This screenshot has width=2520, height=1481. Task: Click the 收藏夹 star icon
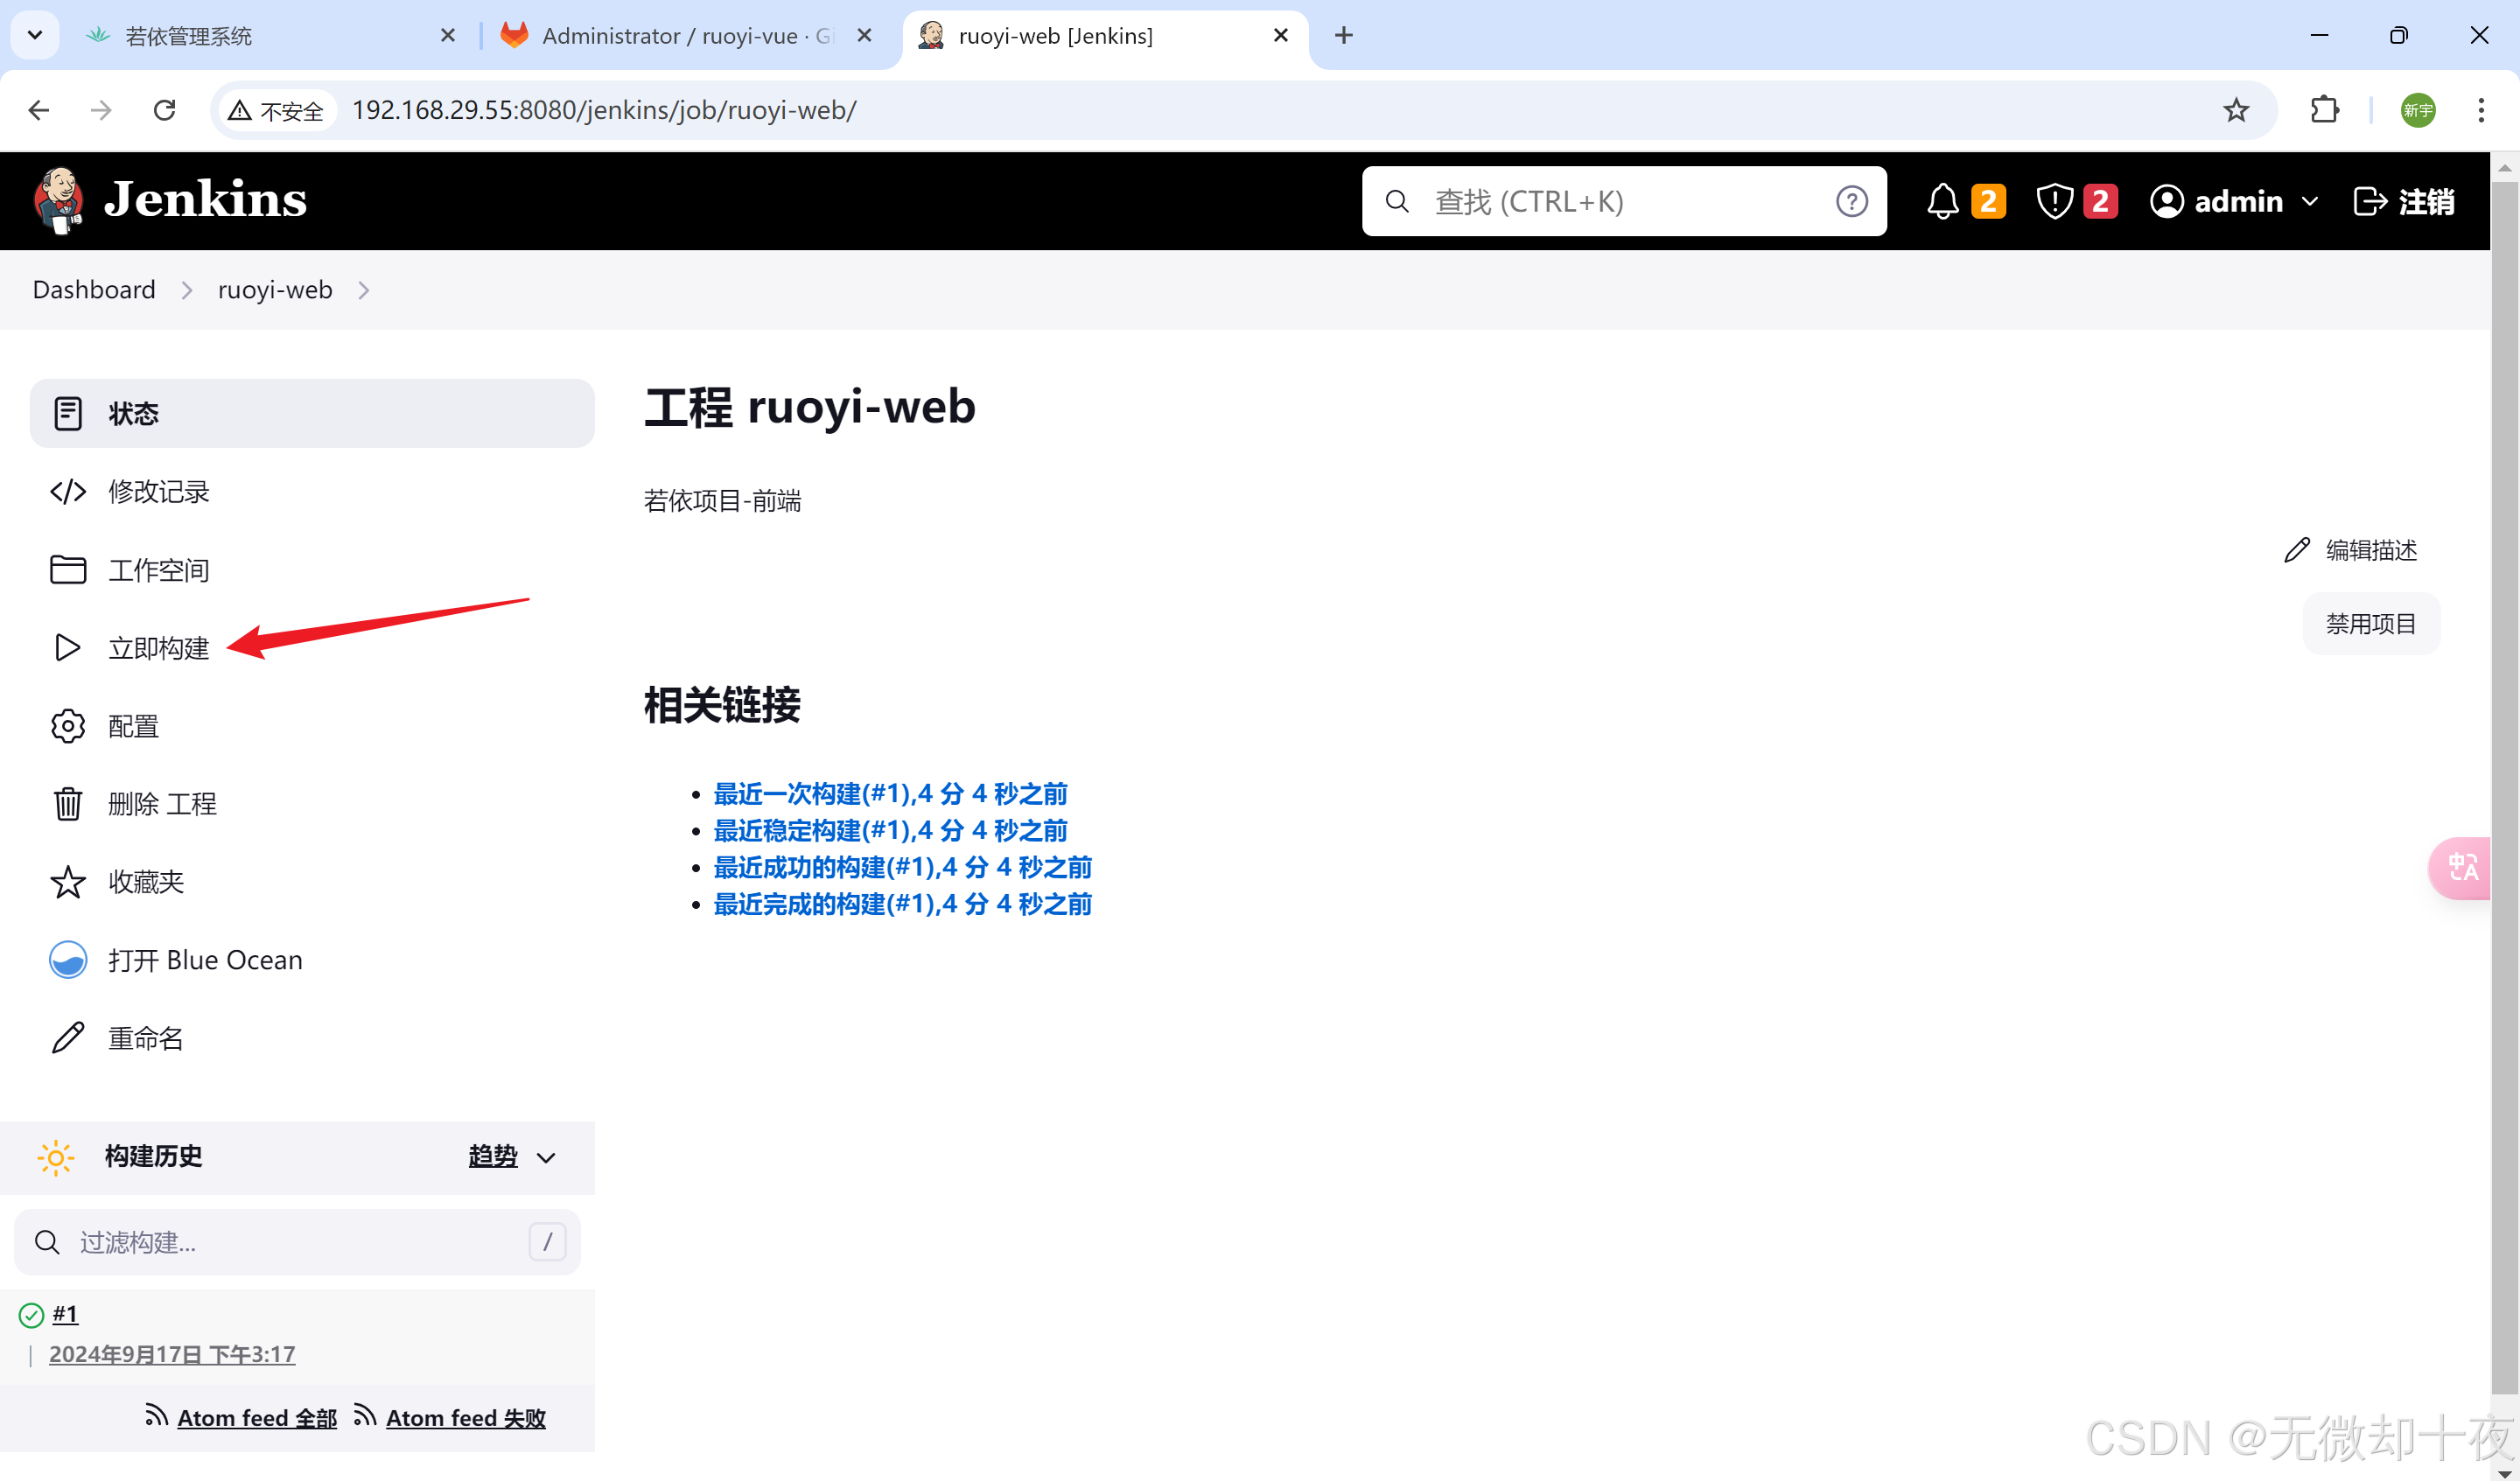pyautogui.click(x=67, y=882)
